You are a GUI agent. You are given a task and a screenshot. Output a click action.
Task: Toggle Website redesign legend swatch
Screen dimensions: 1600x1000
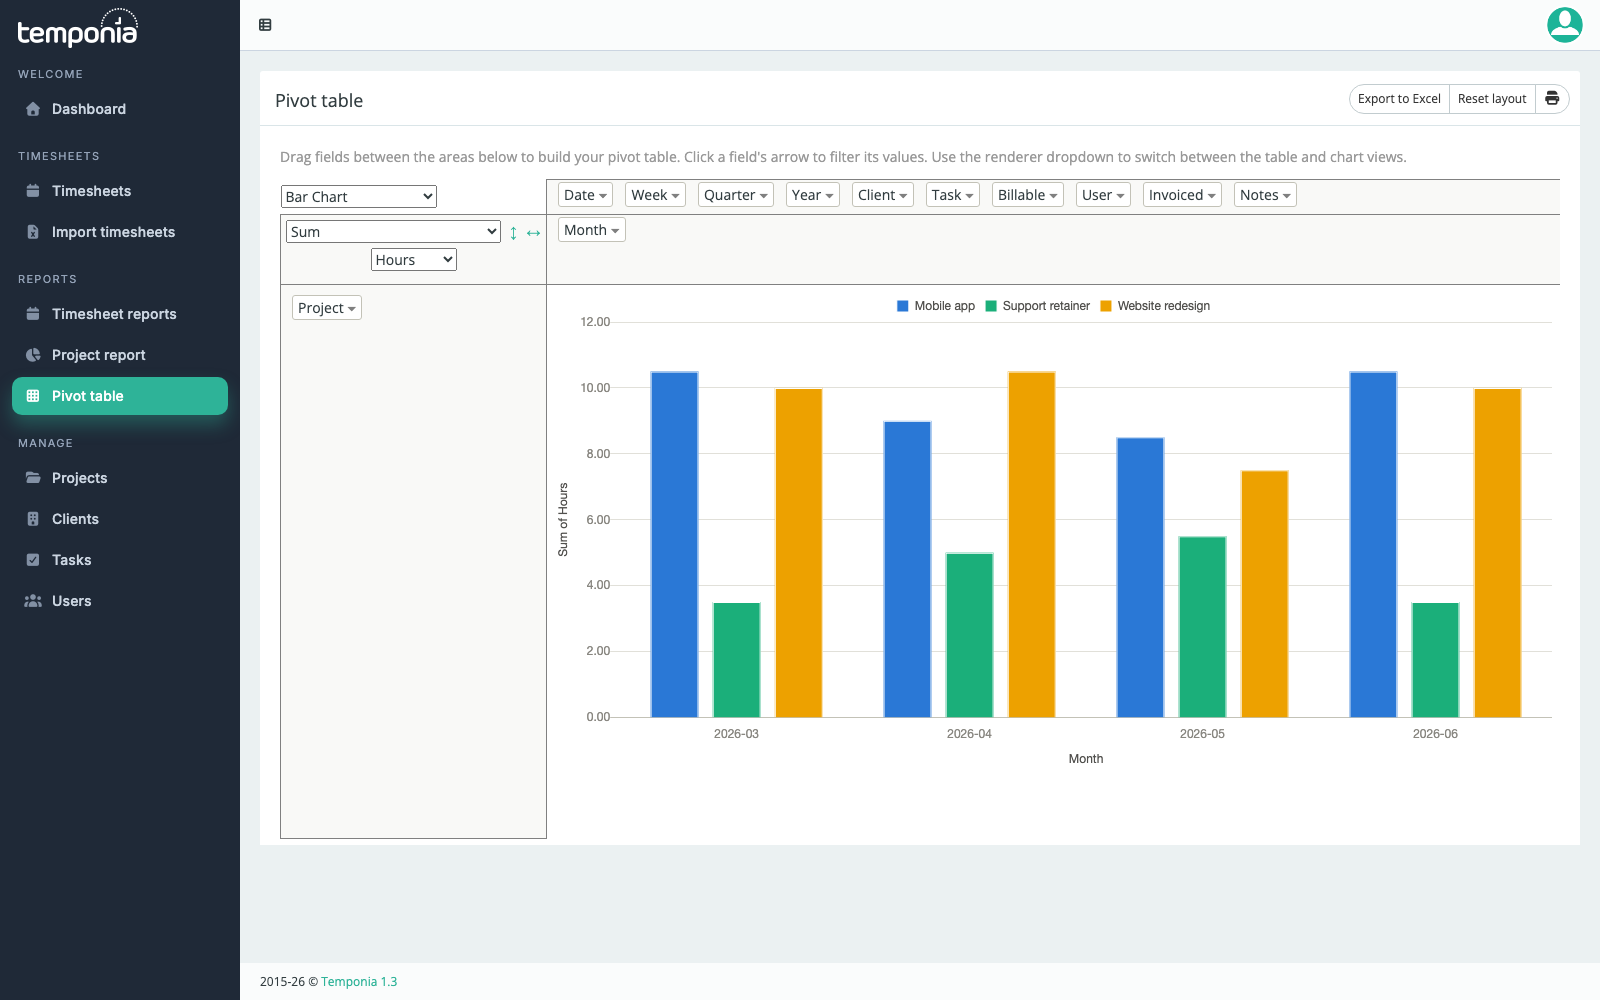[x=1106, y=306]
